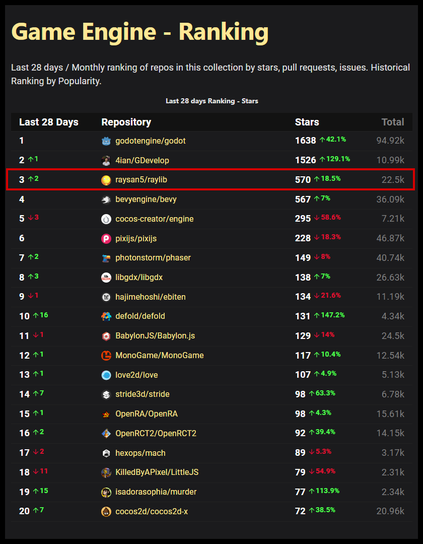Click the bevy engine bird icon
The image size is (423, 544).
click(x=106, y=199)
